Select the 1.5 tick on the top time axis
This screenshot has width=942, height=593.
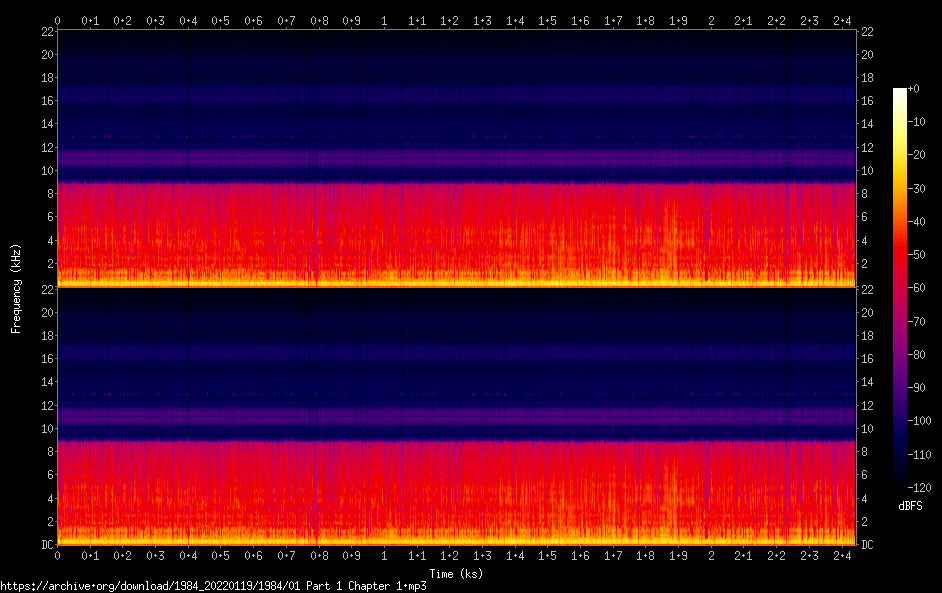[547, 20]
